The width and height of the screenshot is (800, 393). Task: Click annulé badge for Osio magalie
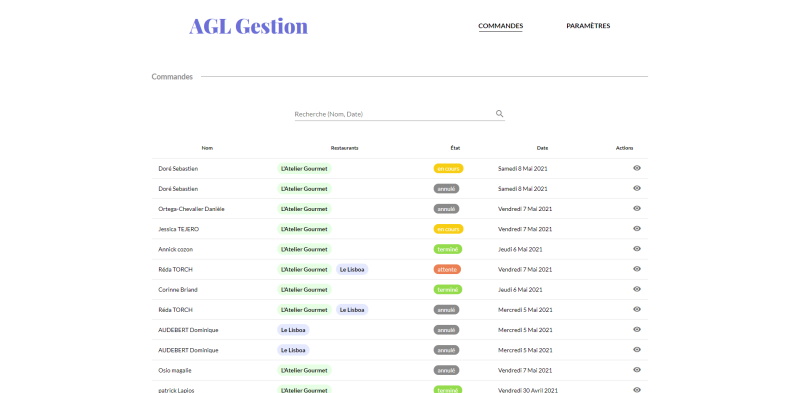coord(446,370)
